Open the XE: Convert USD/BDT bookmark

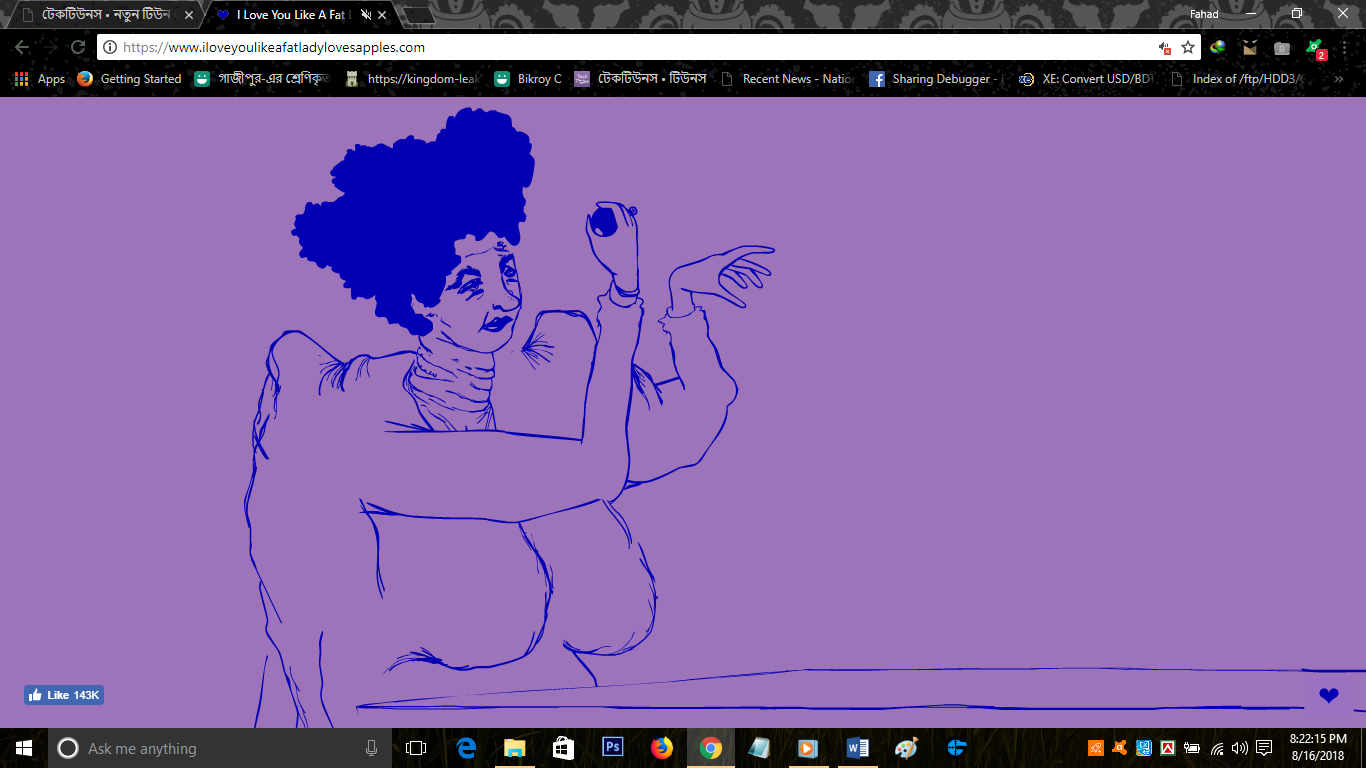point(1086,79)
